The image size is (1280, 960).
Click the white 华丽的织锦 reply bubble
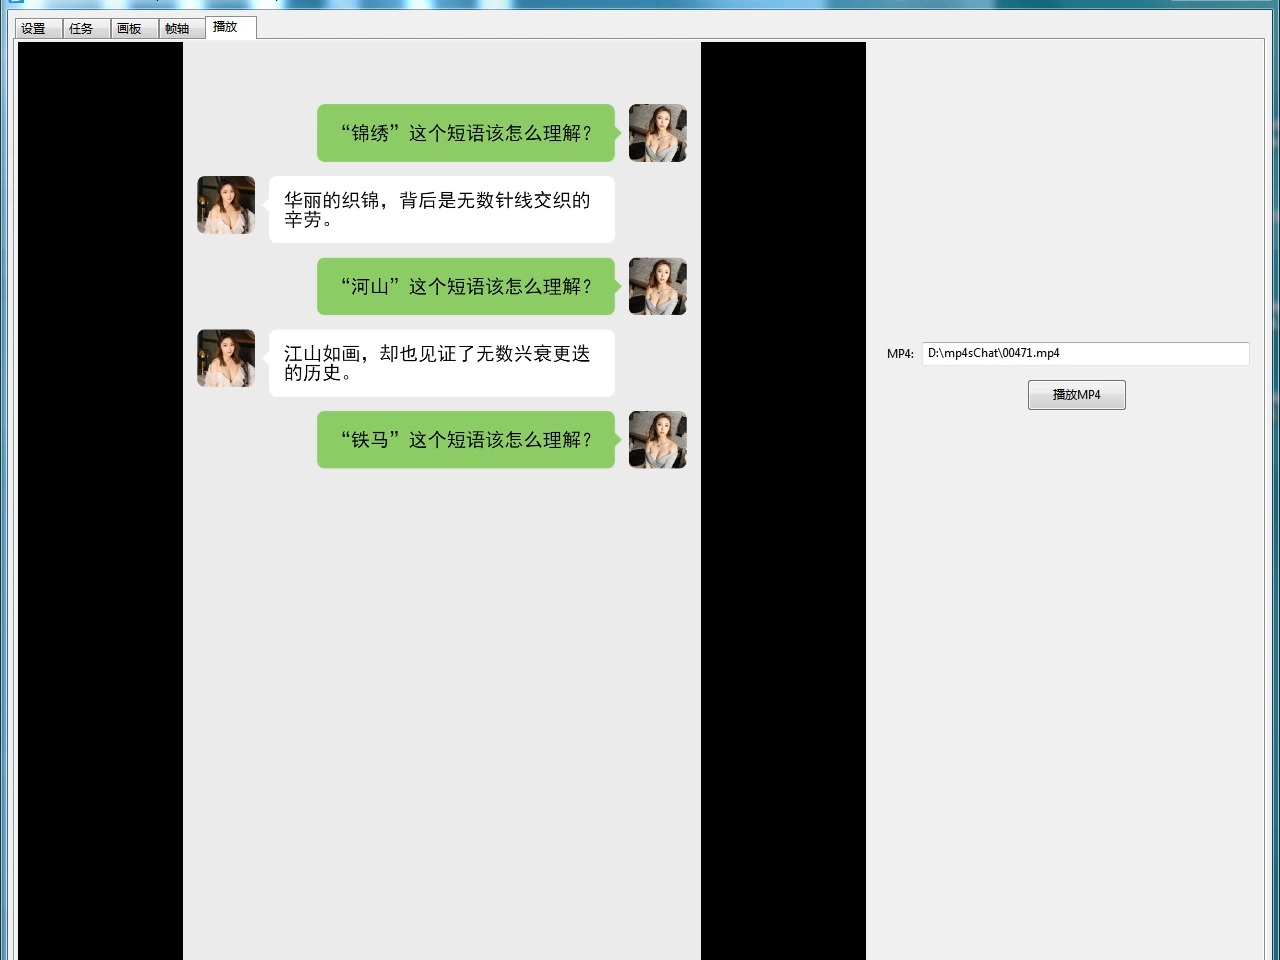point(439,210)
